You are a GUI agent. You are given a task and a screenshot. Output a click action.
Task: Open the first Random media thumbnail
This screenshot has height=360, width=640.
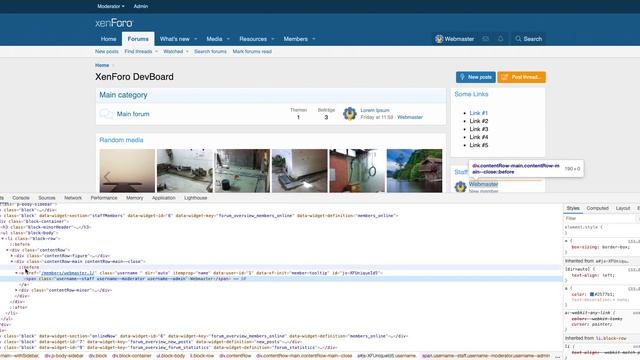tap(127, 171)
